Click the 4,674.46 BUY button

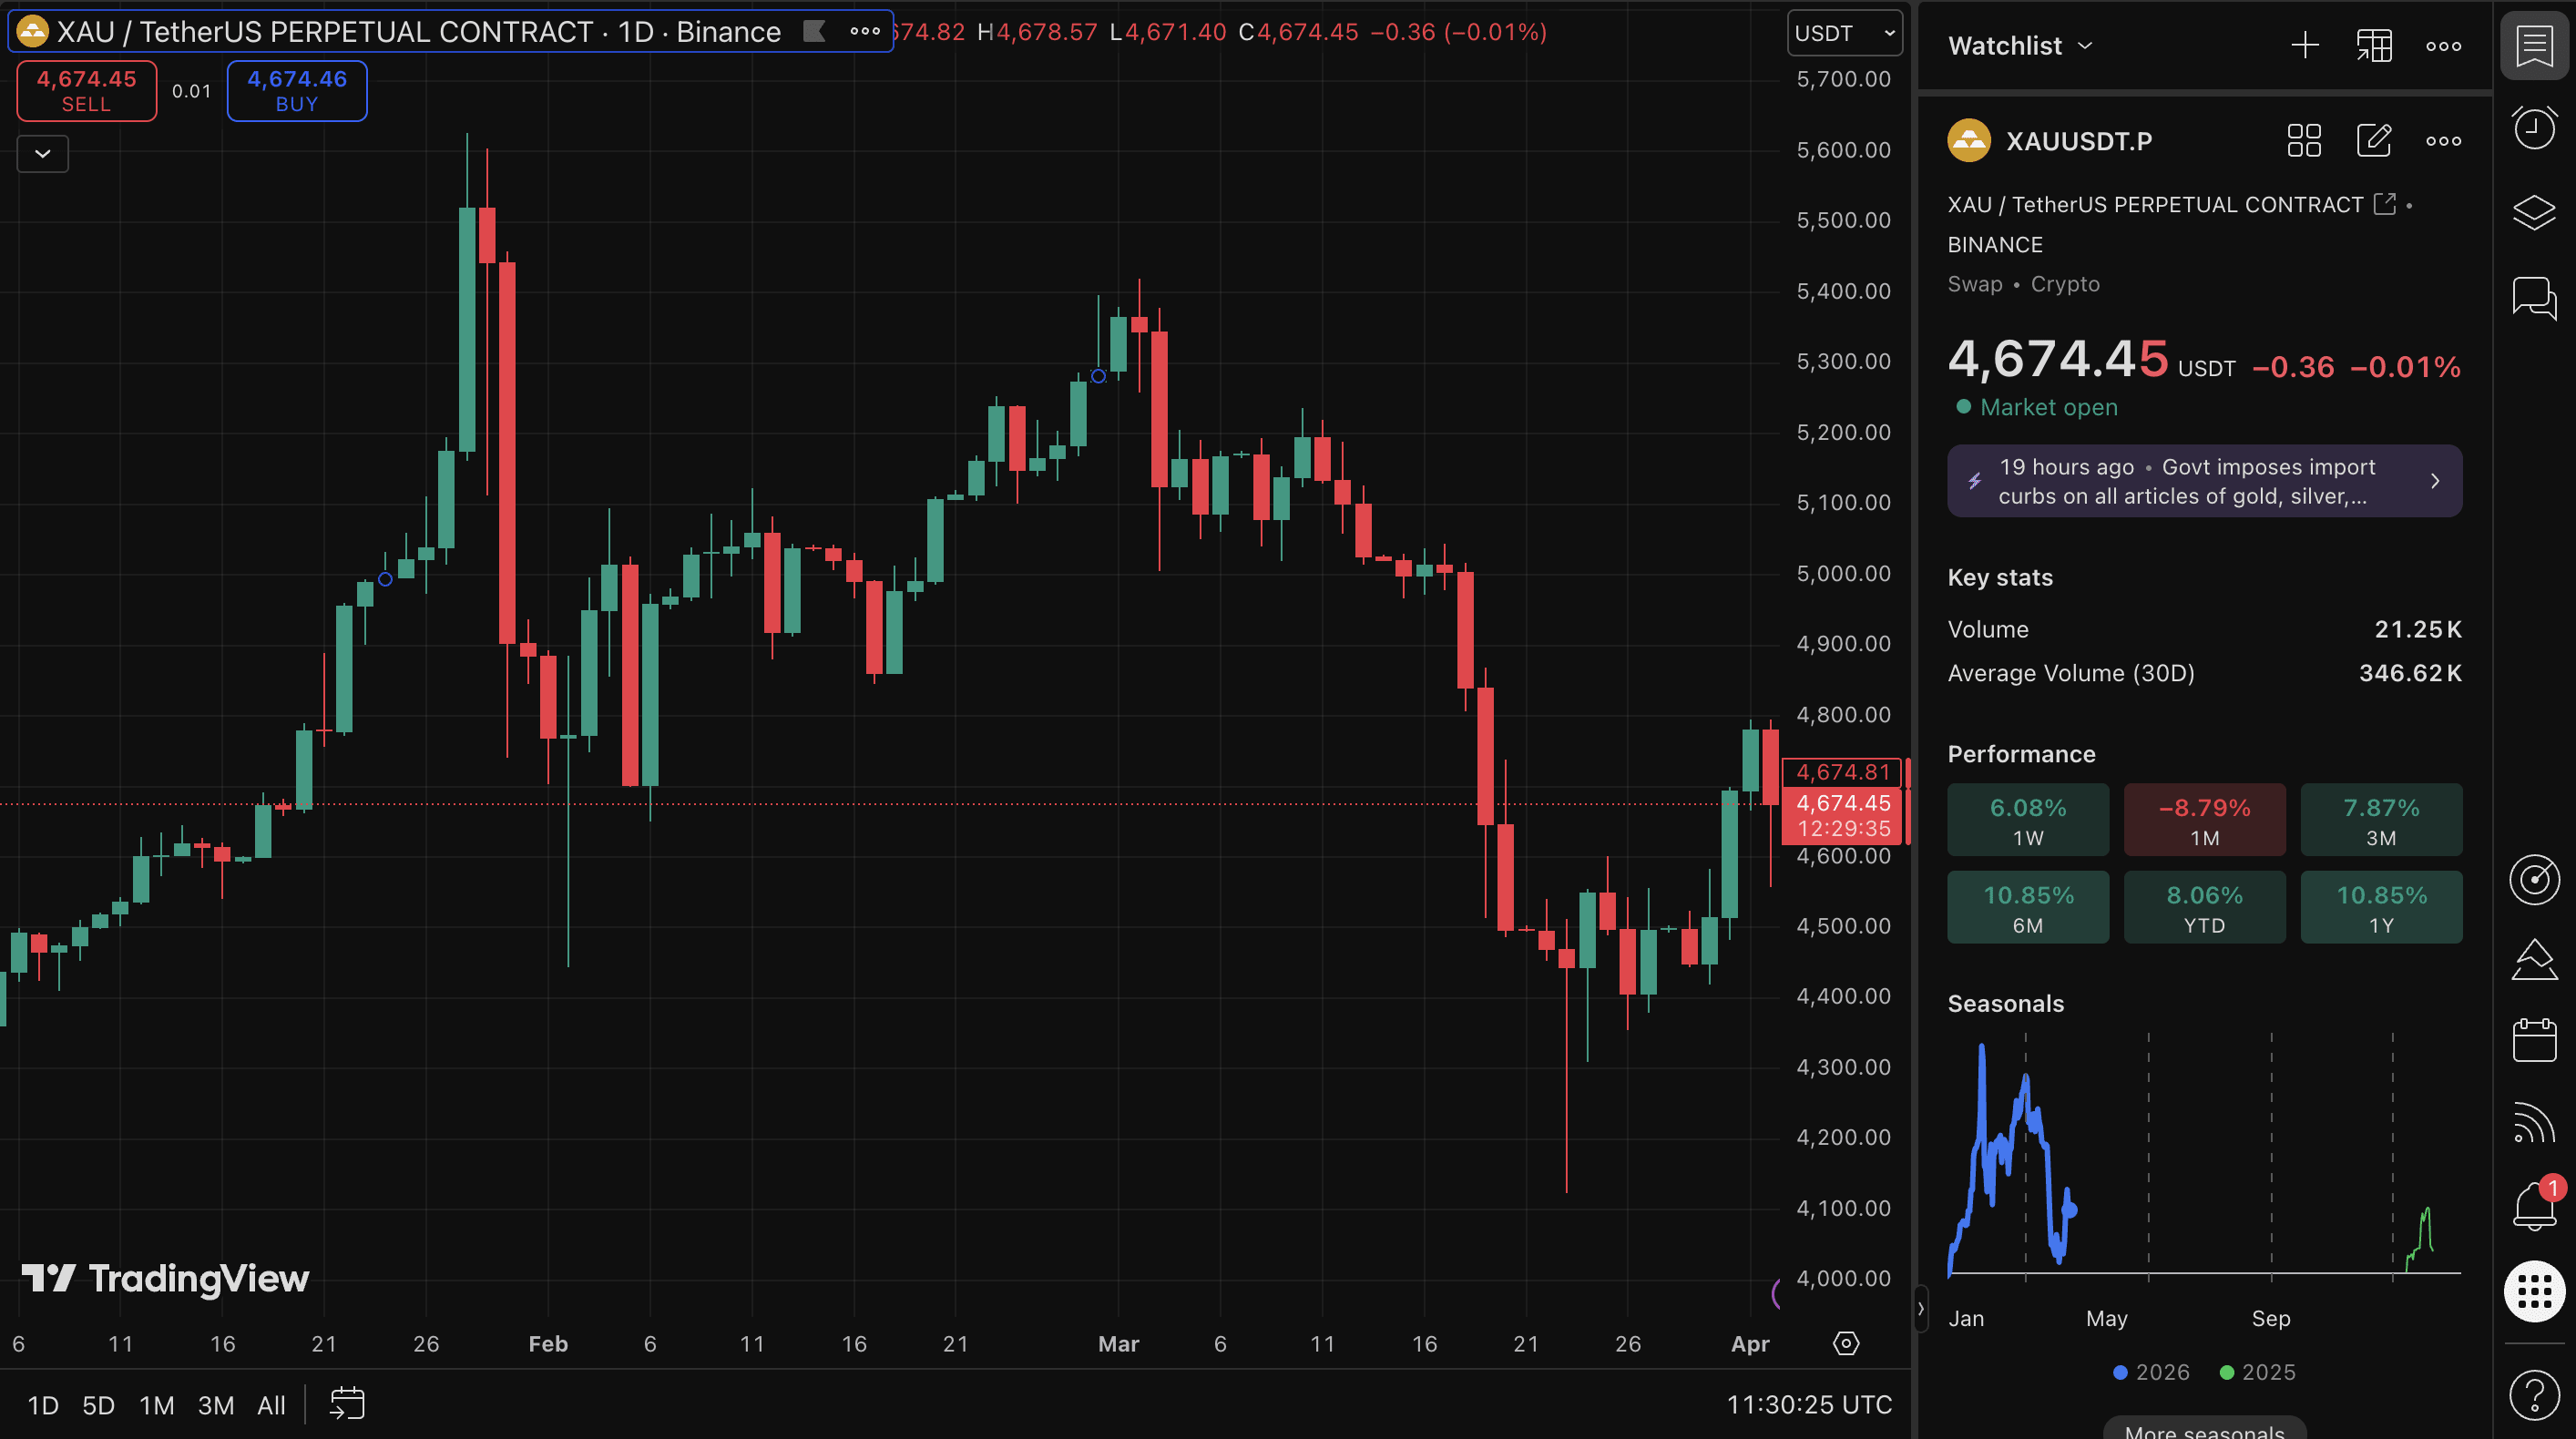(x=297, y=91)
